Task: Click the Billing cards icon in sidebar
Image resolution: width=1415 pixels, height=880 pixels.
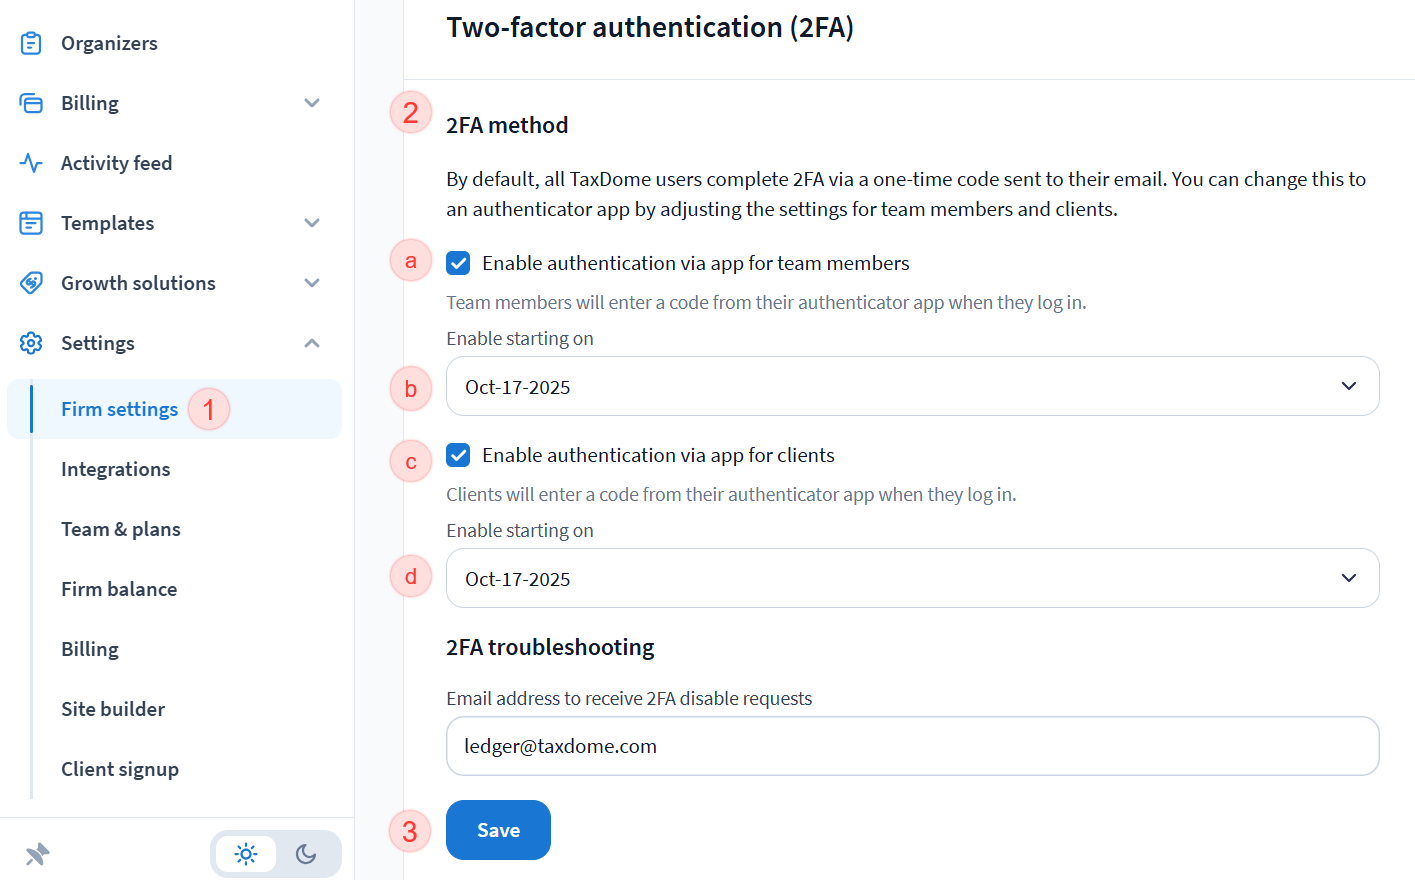Action: click(x=31, y=103)
